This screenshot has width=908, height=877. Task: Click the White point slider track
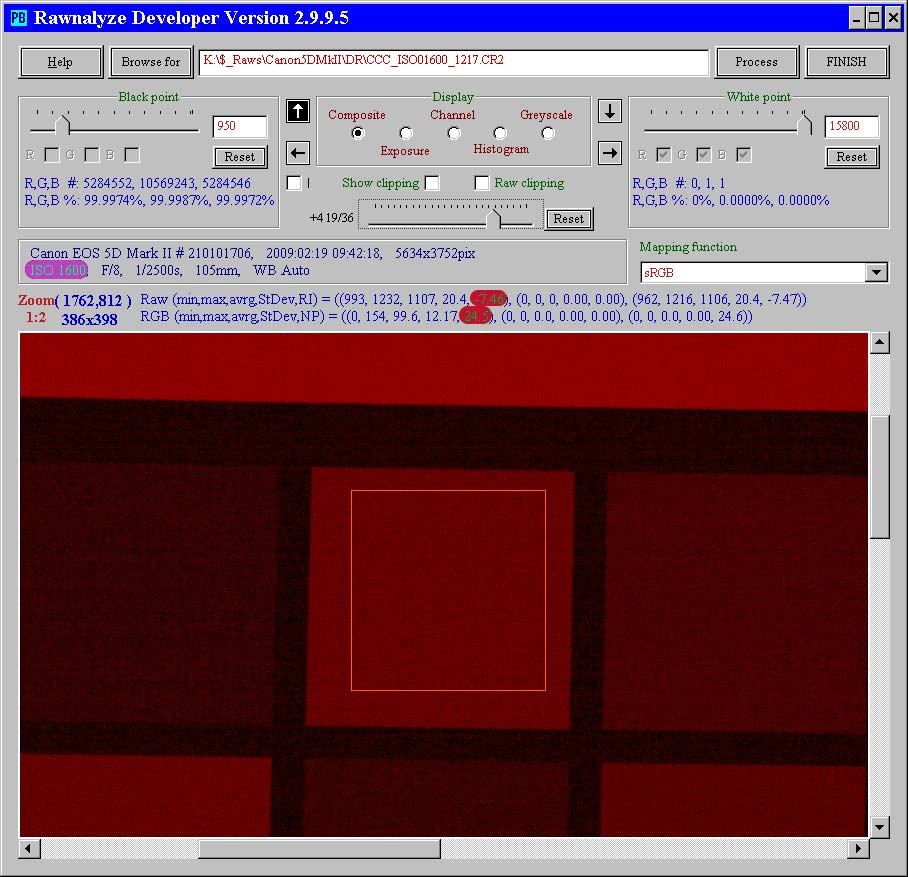click(725, 129)
